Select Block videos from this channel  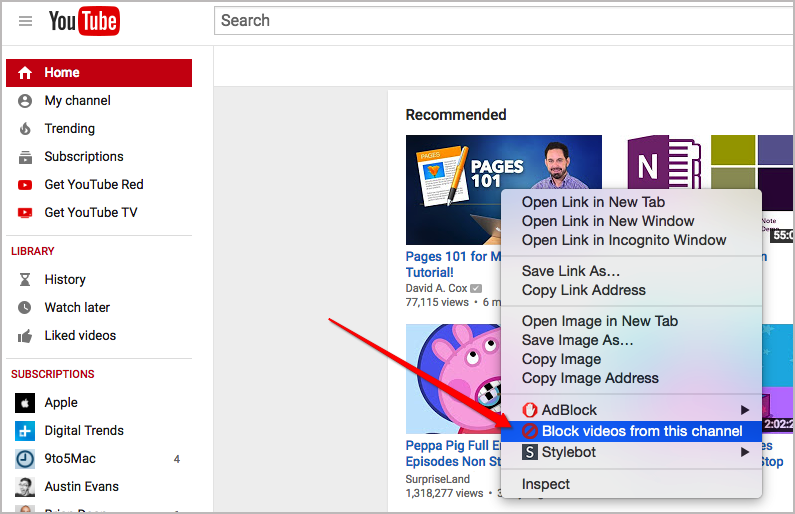[631, 431]
